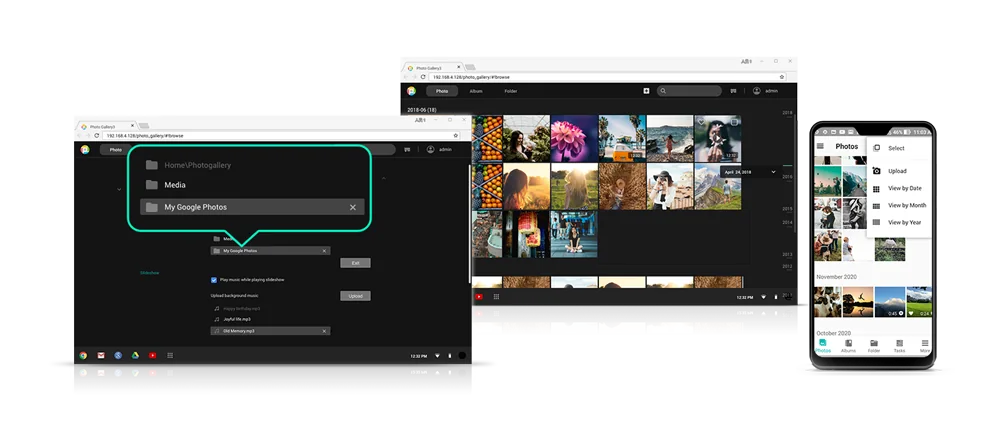Toggle Play music while playing slideshow checkbox
Image resolution: width=1000 pixels, height=446 pixels.
click(x=214, y=279)
